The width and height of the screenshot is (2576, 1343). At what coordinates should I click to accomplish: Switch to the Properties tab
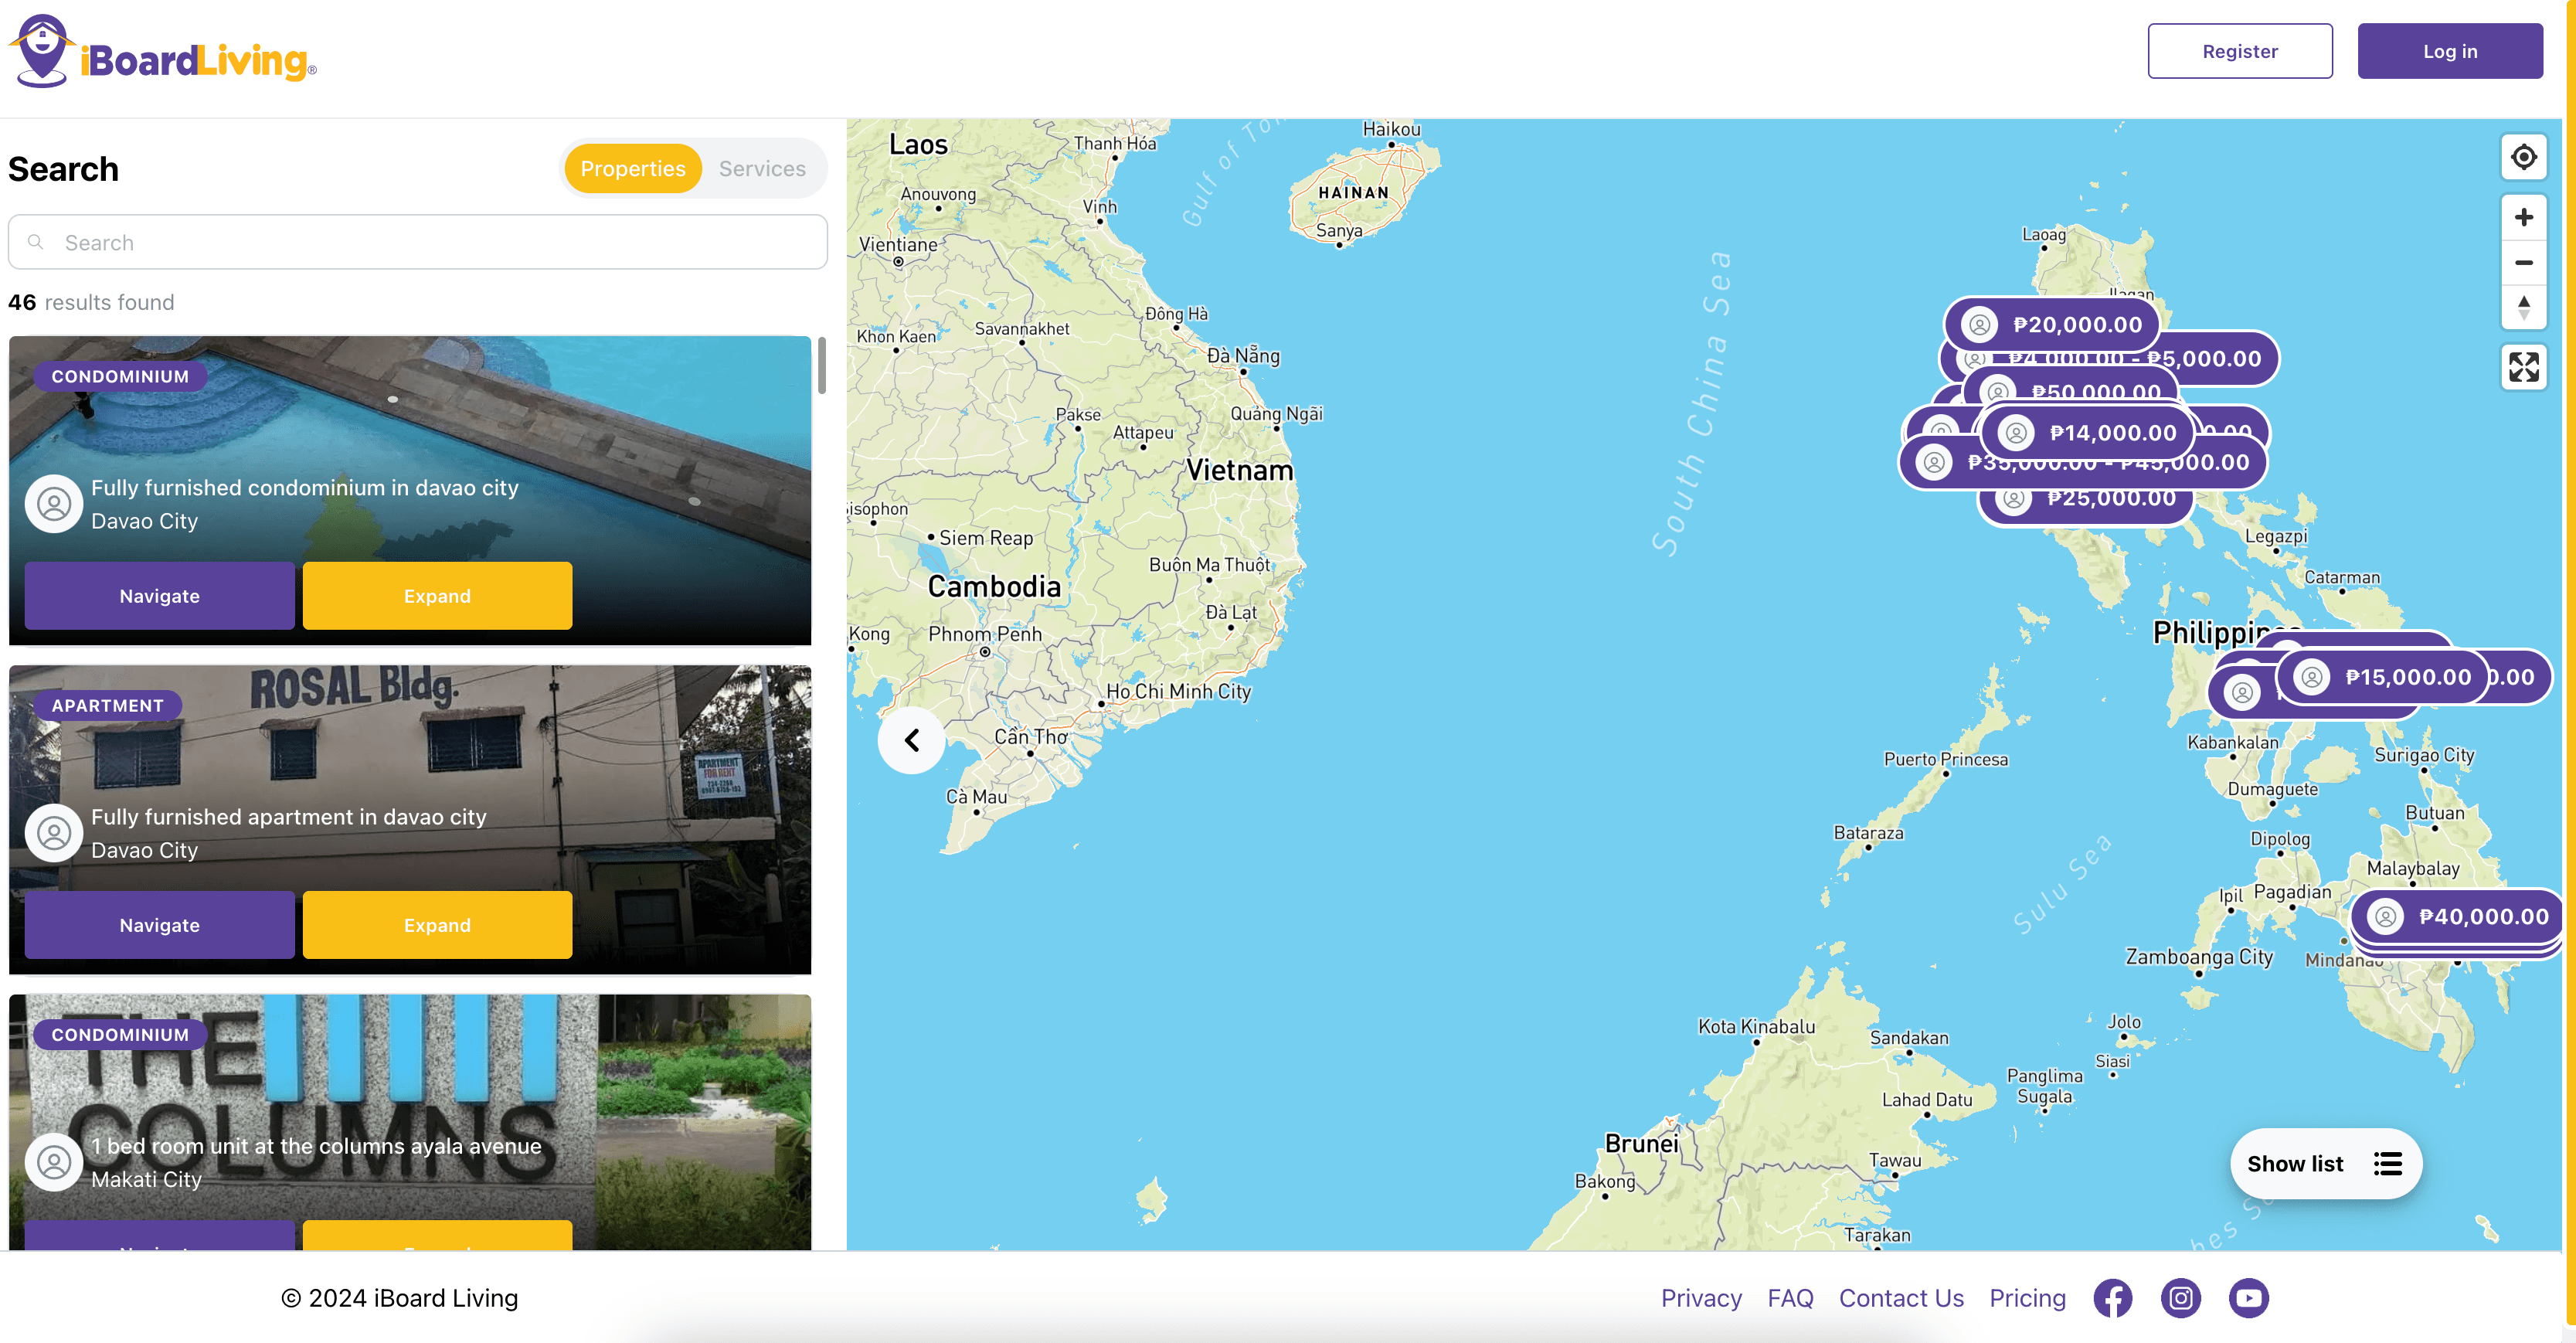633,168
